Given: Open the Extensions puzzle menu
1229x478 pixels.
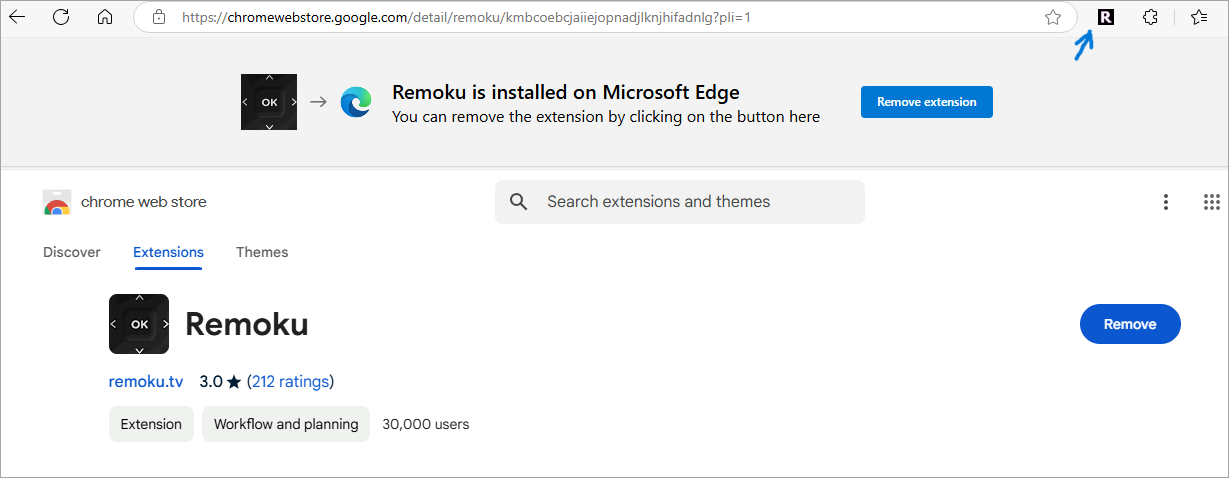Looking at the screenshot, I should (x=1151, y=17).
